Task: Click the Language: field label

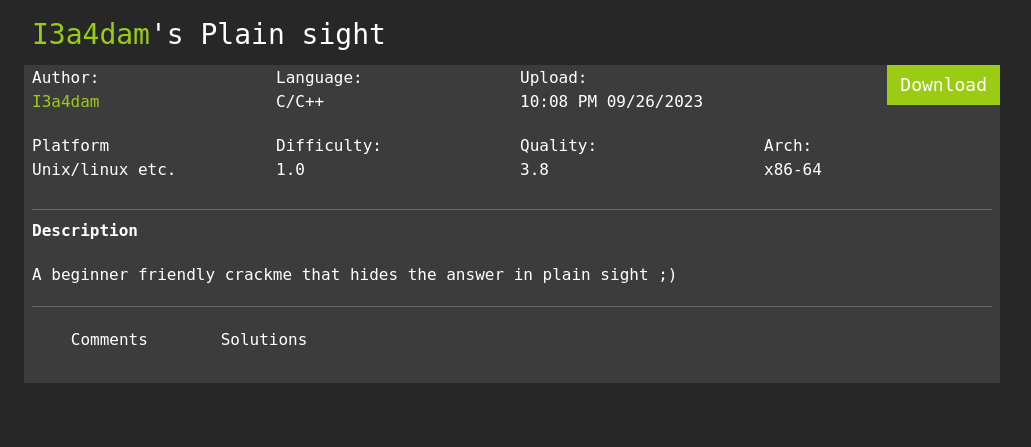Action: (x=319, y=77)
